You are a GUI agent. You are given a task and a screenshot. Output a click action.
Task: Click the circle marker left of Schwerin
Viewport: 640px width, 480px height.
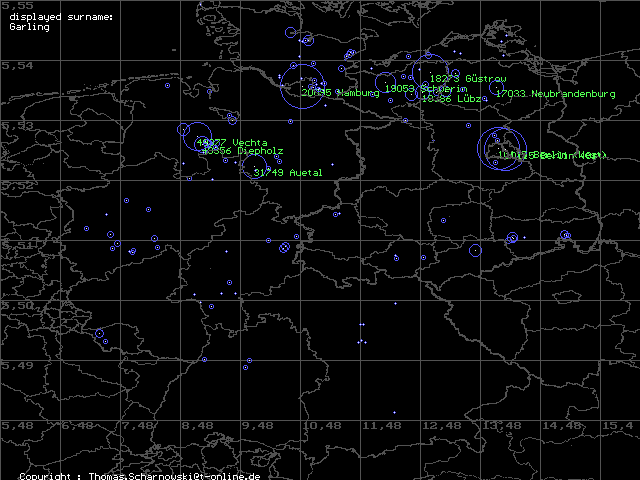pos(385,83)
